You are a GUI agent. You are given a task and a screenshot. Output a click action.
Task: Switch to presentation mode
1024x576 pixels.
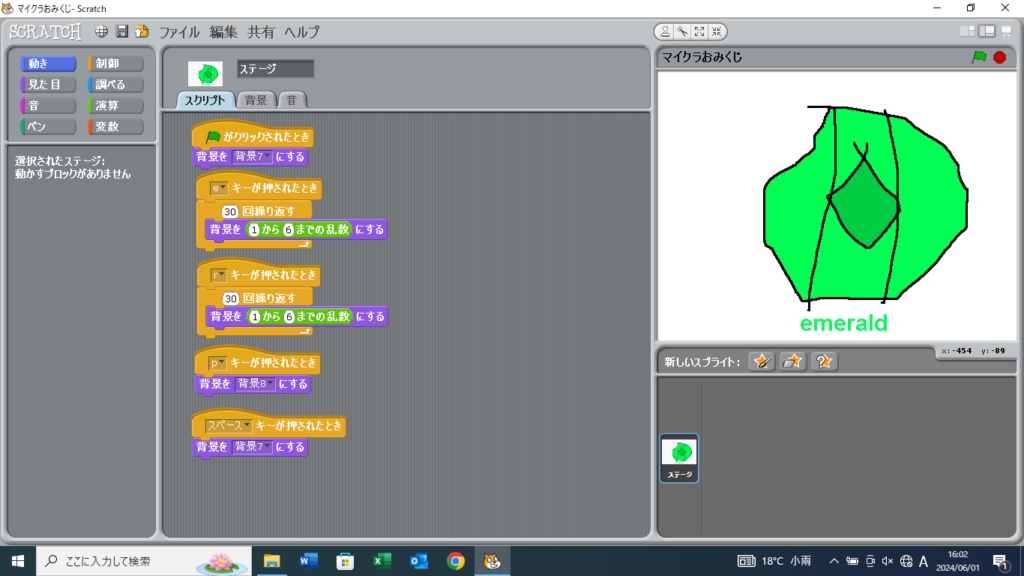[1007, 32]
